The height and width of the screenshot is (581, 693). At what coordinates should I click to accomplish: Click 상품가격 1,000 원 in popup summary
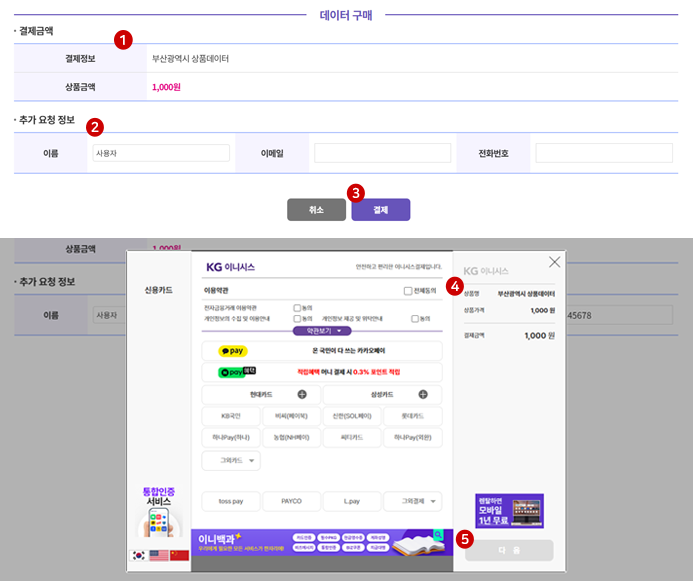[509, 310]
